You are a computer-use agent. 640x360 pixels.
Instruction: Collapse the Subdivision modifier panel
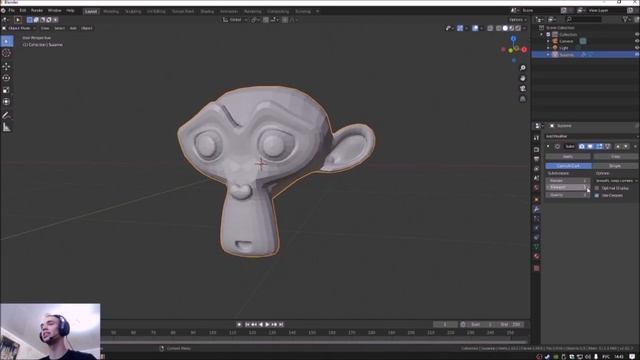[548, 146]
